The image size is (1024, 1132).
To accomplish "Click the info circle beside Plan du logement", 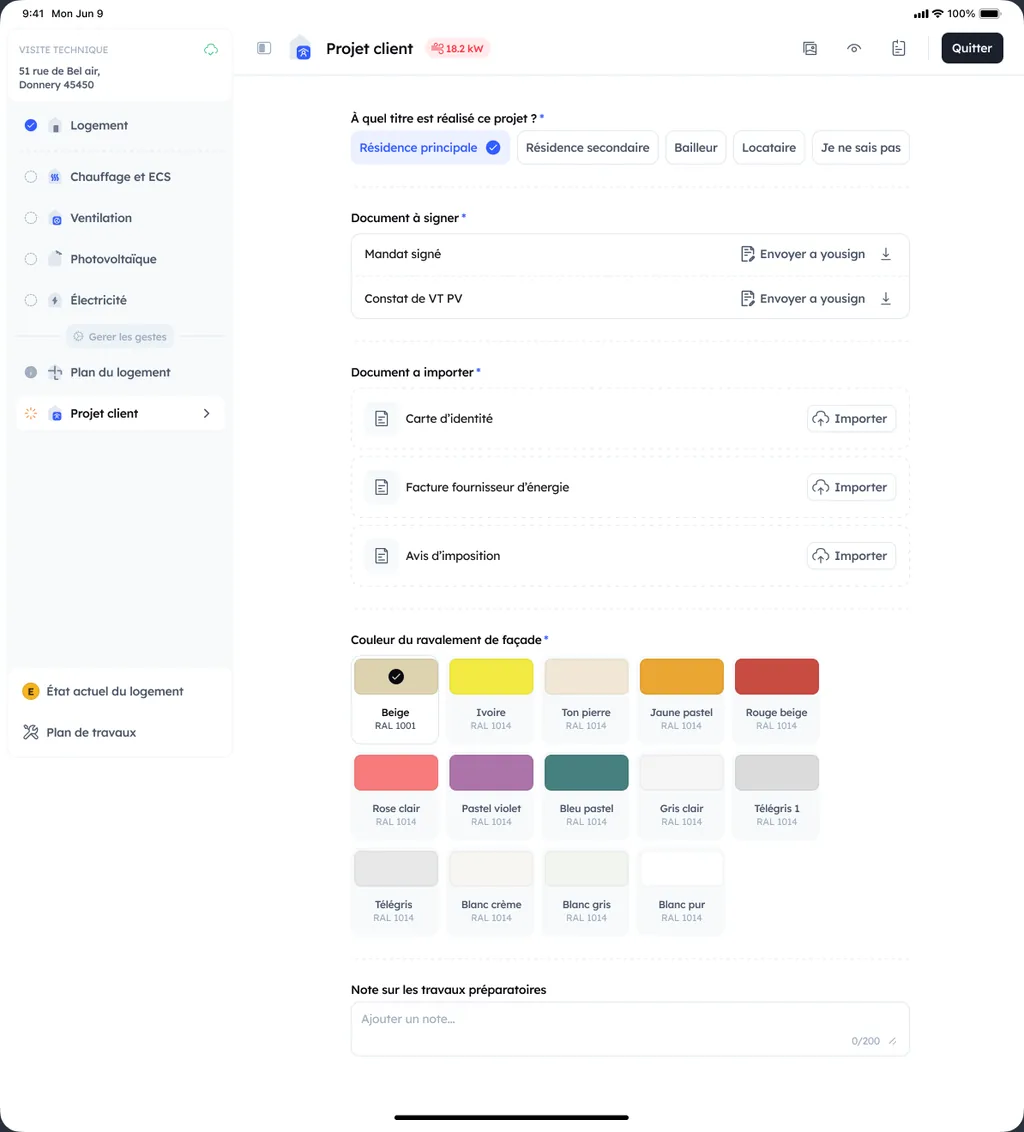I will pos(30,373).
